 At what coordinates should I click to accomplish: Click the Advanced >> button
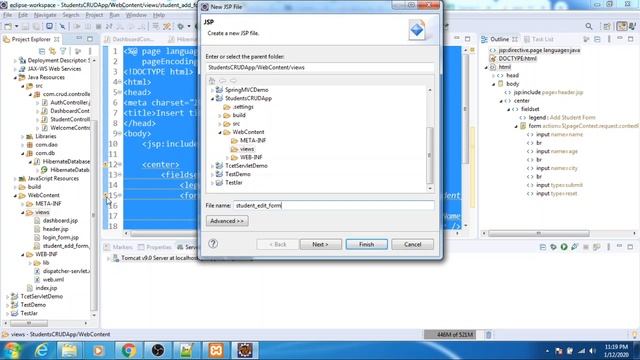point(227,221)
